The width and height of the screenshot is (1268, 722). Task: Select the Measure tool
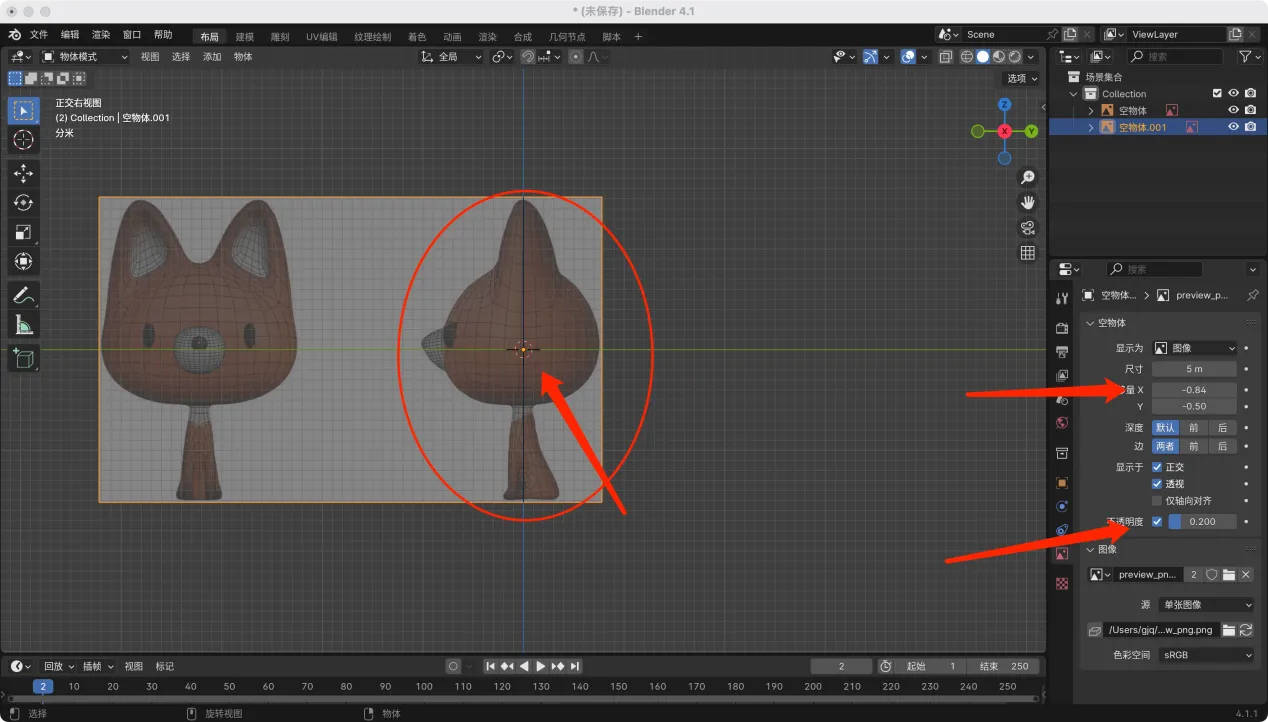(x=24, y=324)
